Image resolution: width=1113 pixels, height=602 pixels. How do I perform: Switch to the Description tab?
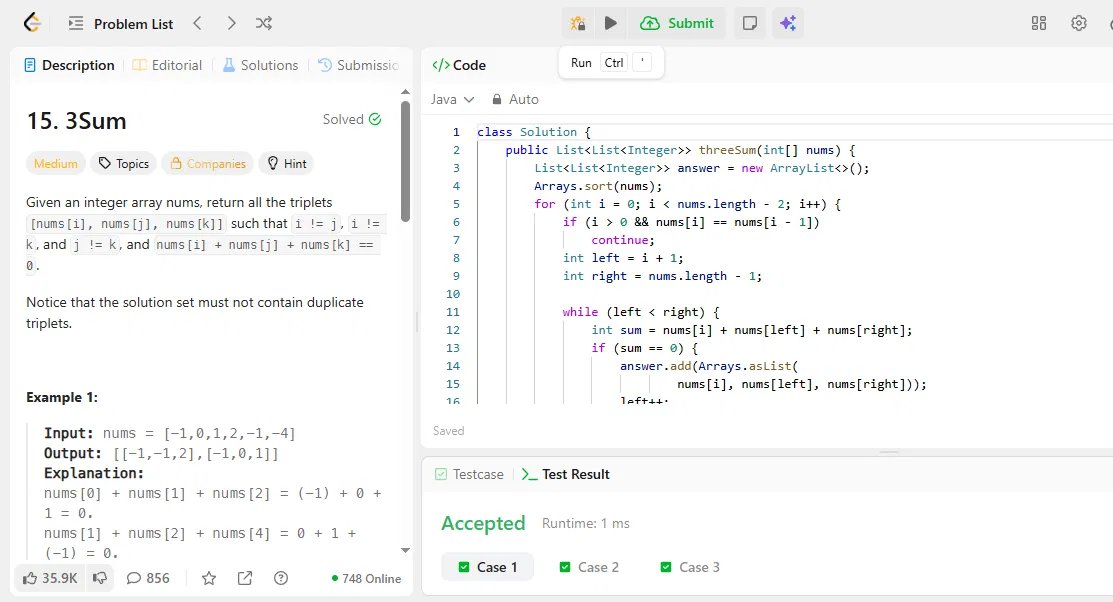click(69, 65)
